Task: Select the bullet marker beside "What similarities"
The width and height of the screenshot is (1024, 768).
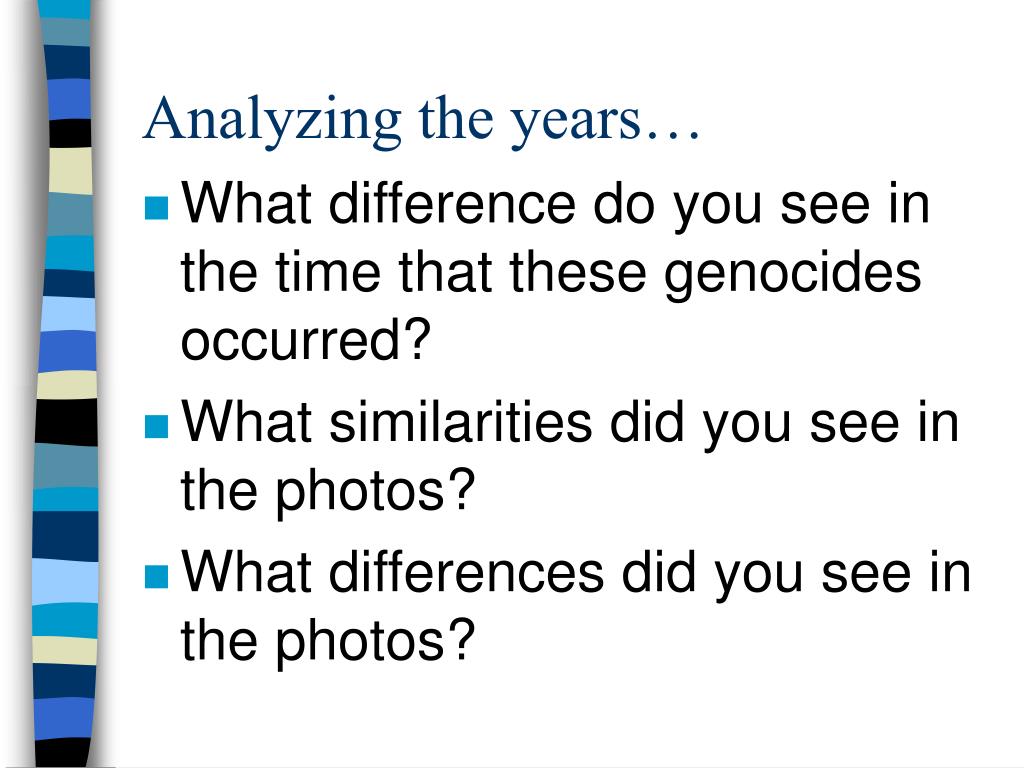Action: pyautogui.click(x=157, y=426)
